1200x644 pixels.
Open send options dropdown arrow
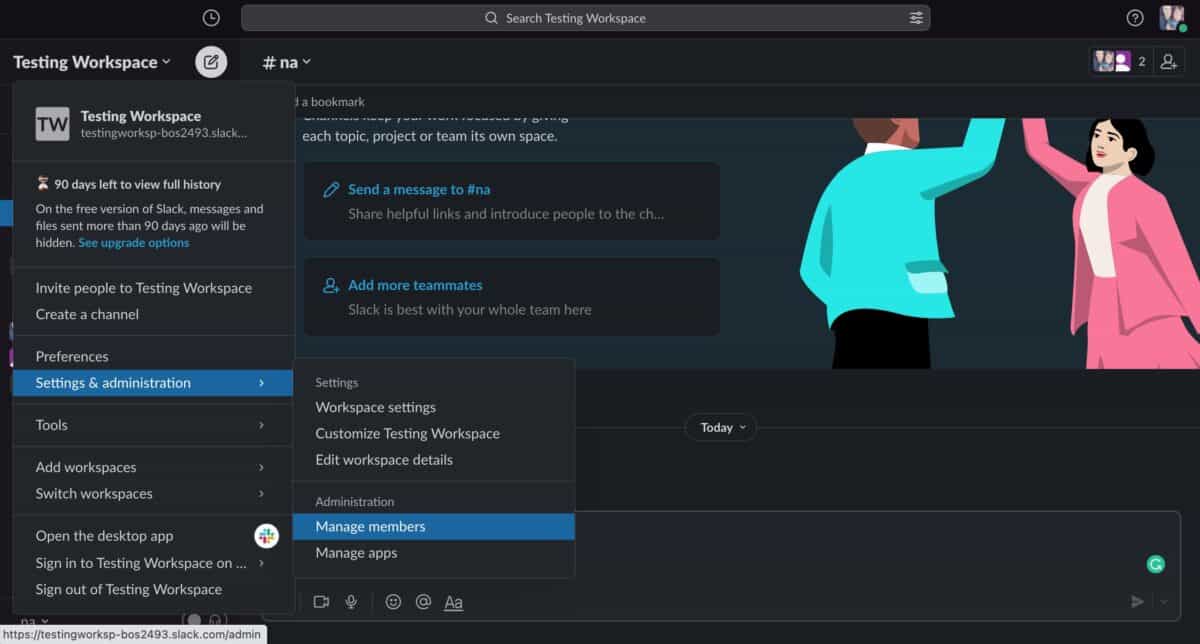pyautogui.click(x=1164, y=602)
